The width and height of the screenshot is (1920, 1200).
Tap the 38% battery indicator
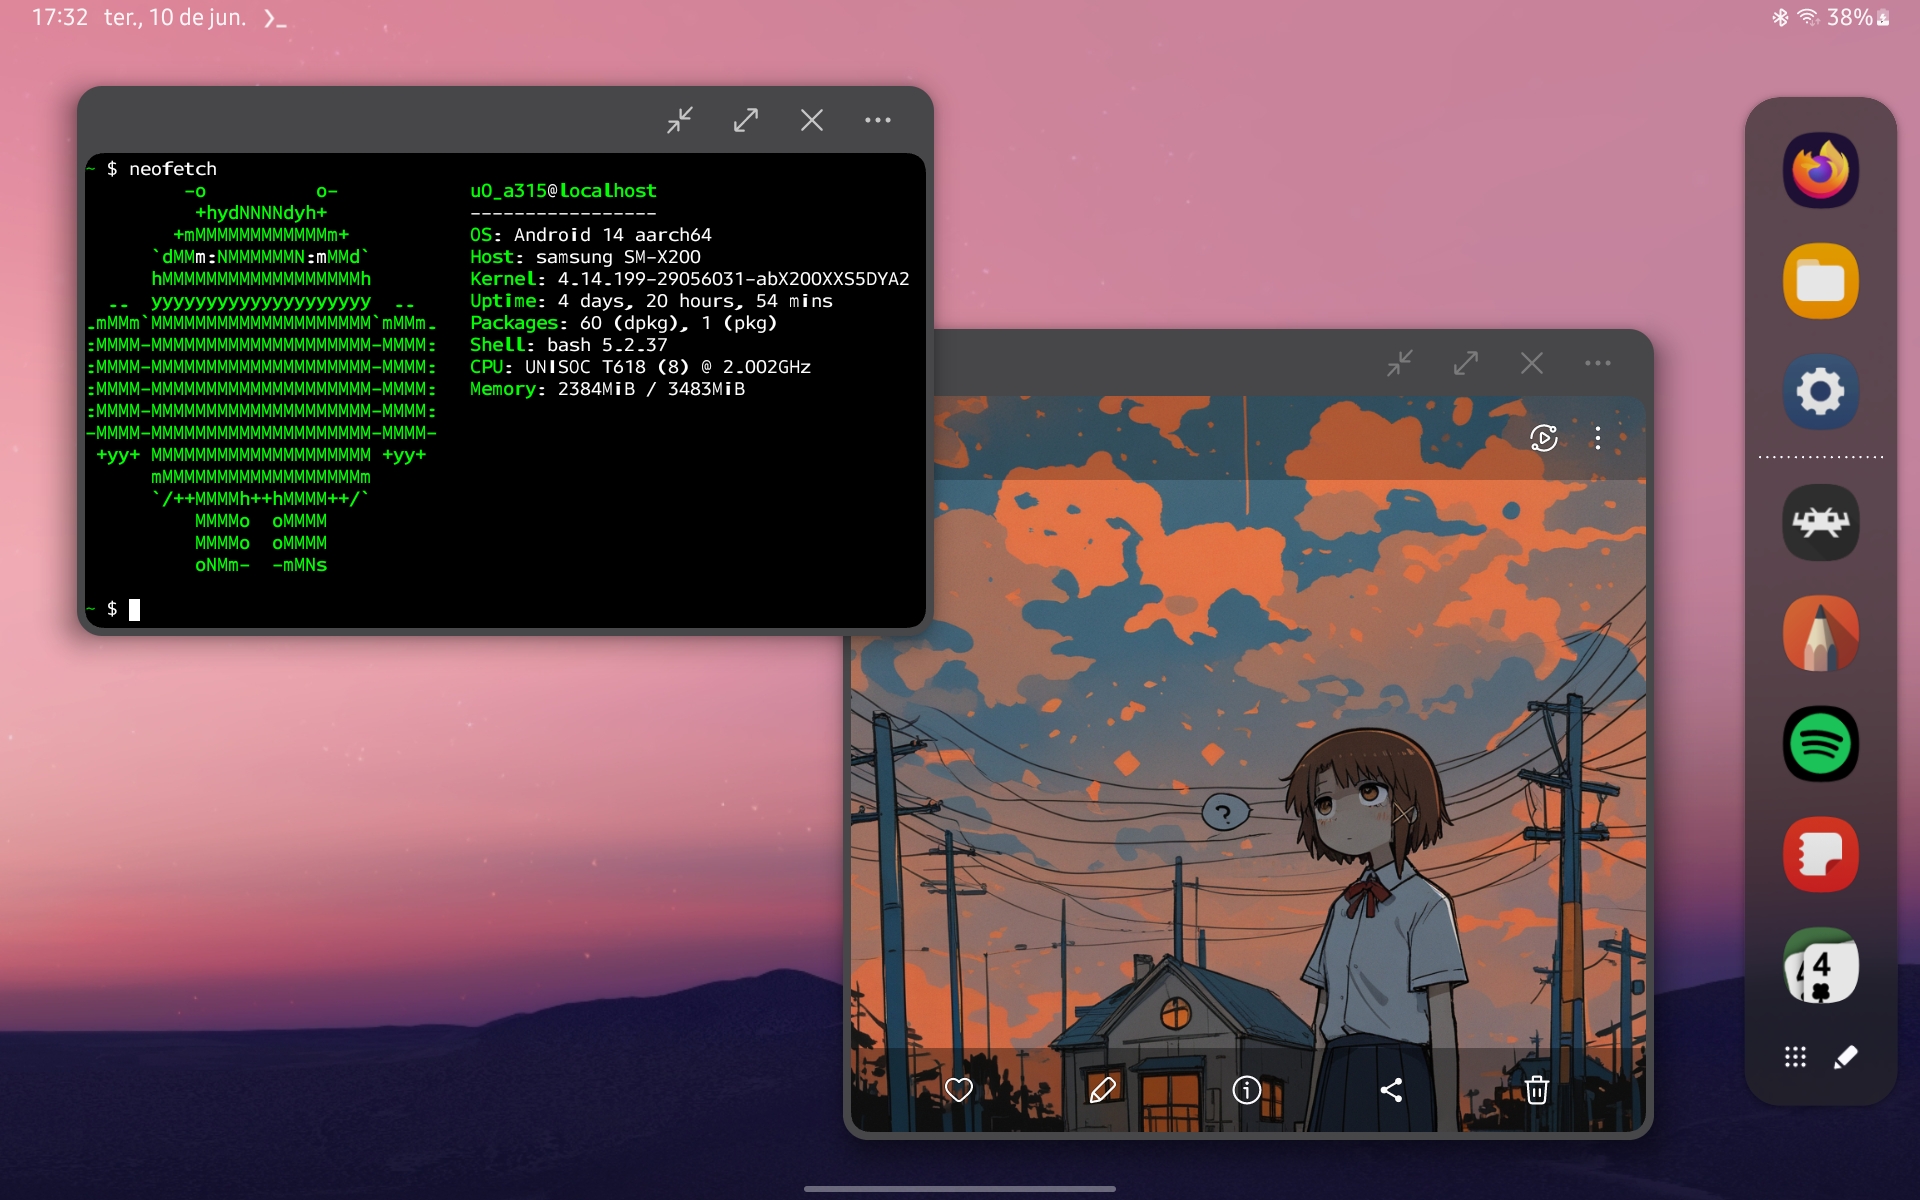click(1858, 18)
